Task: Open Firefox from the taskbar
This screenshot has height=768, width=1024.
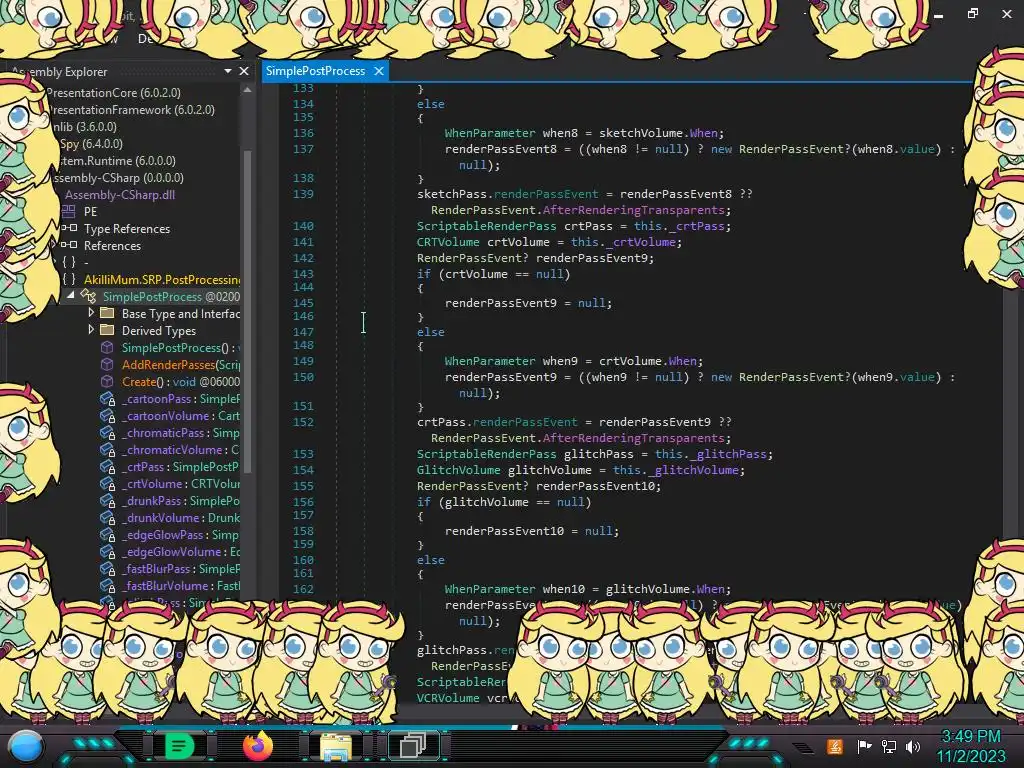Action: coord(258,746)
